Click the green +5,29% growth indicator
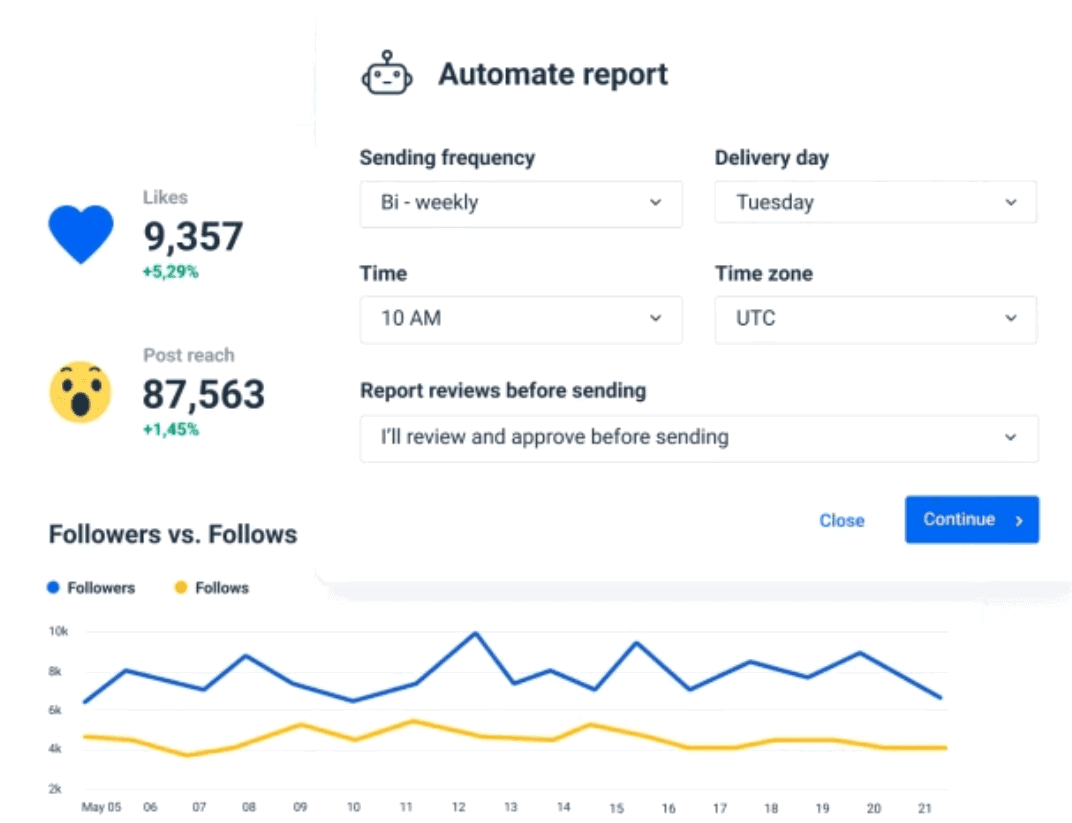 [169, 271]
